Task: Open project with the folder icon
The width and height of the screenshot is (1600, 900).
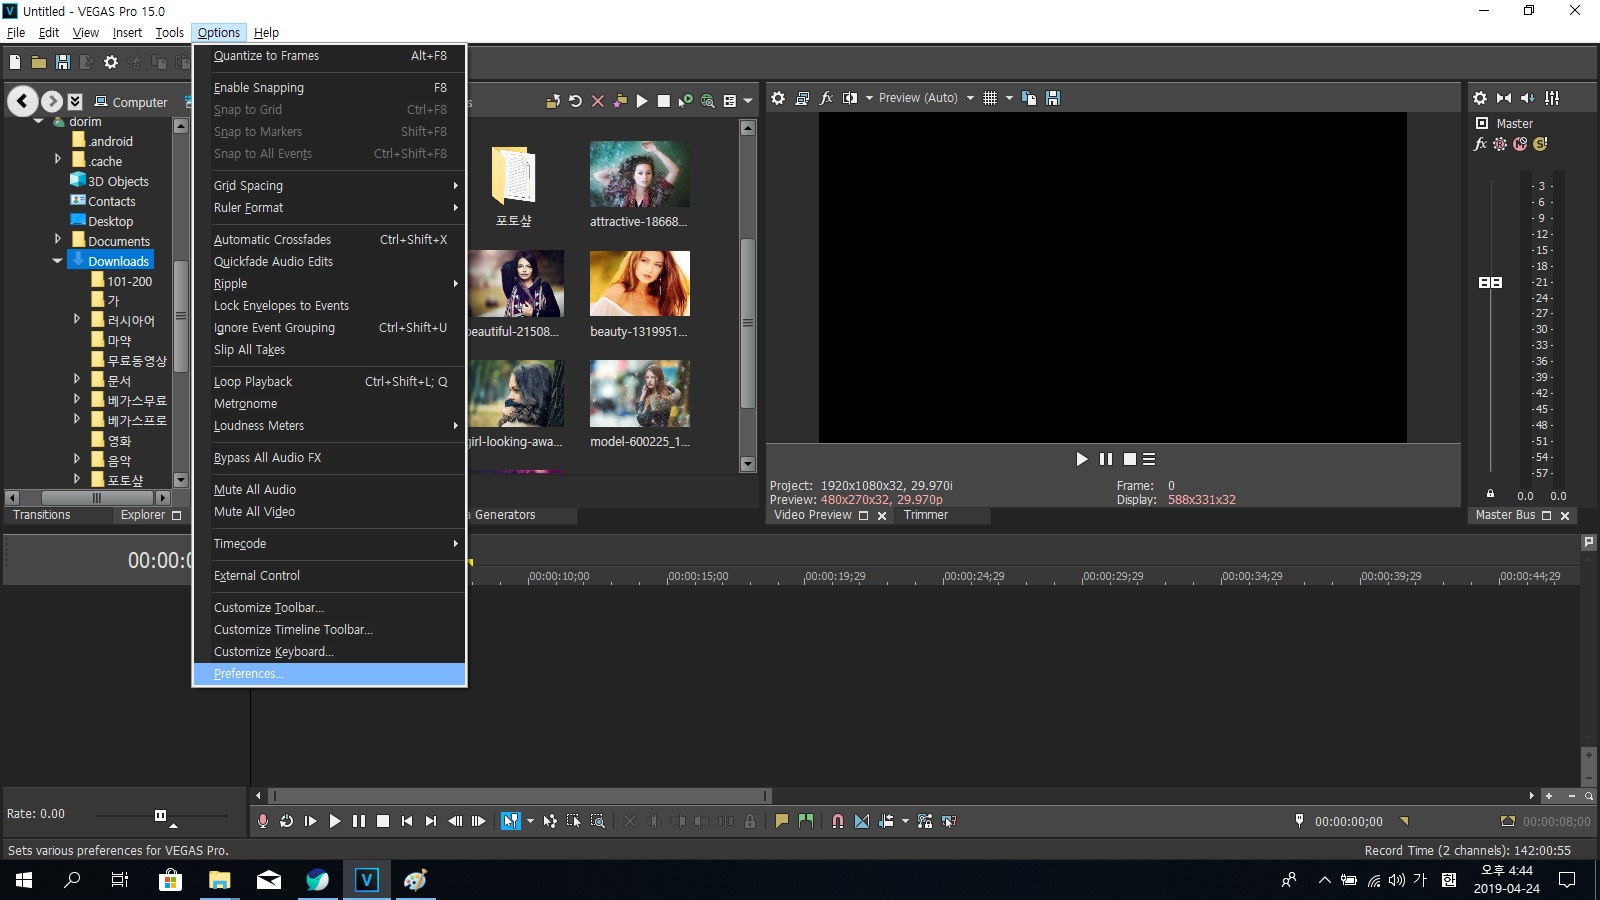Action: [39, 62]
